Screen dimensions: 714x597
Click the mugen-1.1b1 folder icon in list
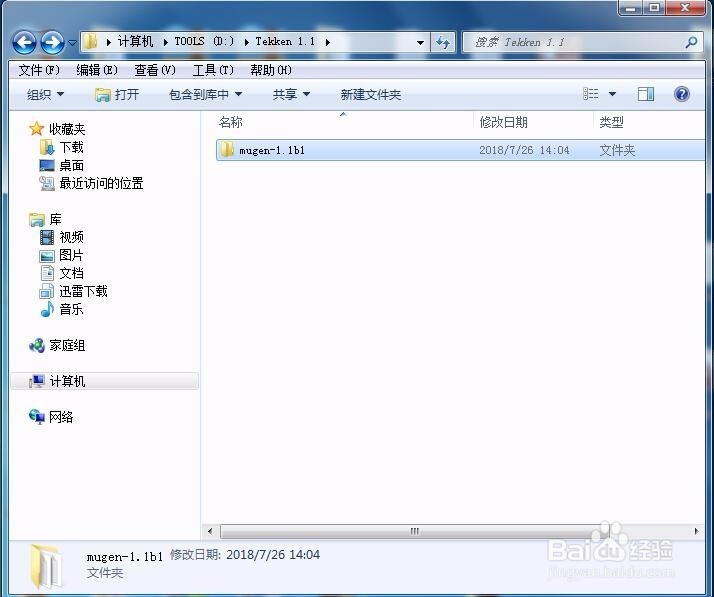tap(227, 149)
